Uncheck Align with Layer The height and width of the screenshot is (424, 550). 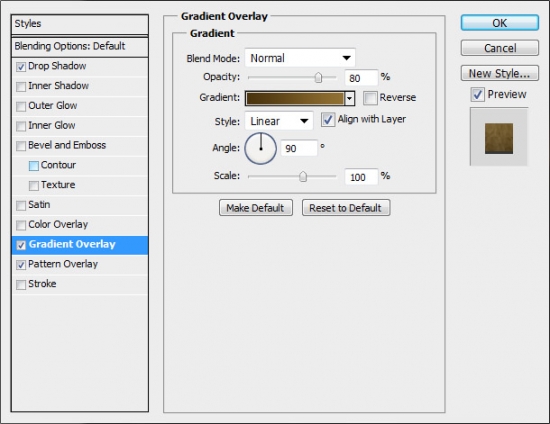pos(328,120)
